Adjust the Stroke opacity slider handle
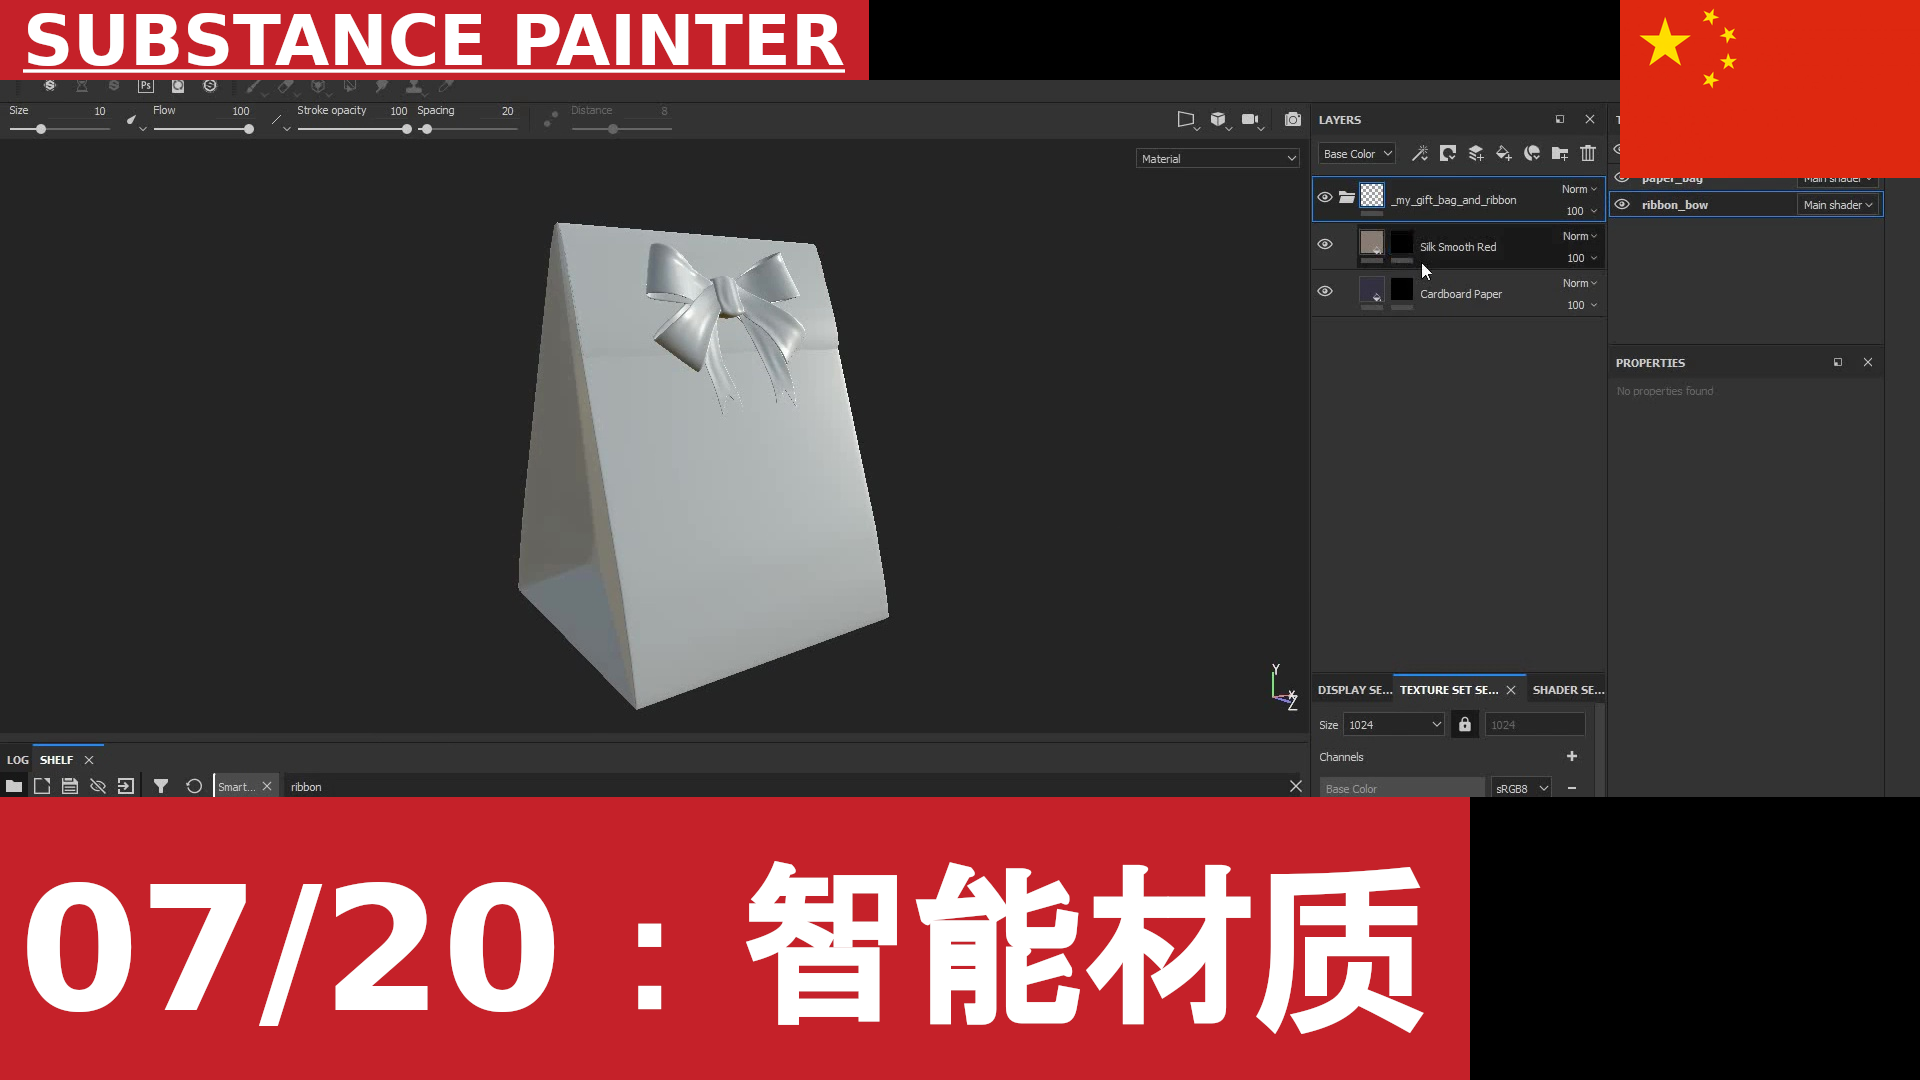Viewport: 1920px width, 1080px height. 407,129
